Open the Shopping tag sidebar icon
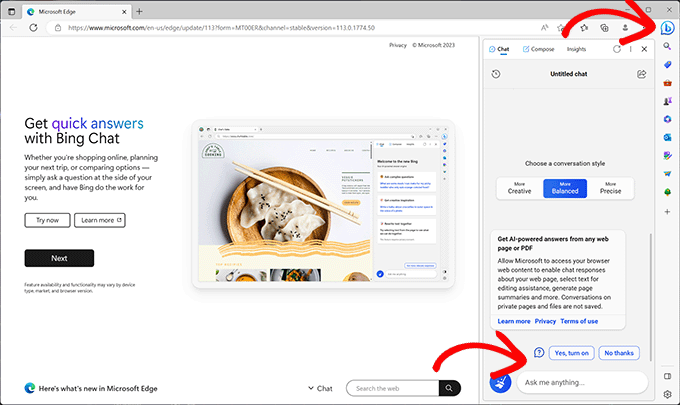 (x=667, y=65)
